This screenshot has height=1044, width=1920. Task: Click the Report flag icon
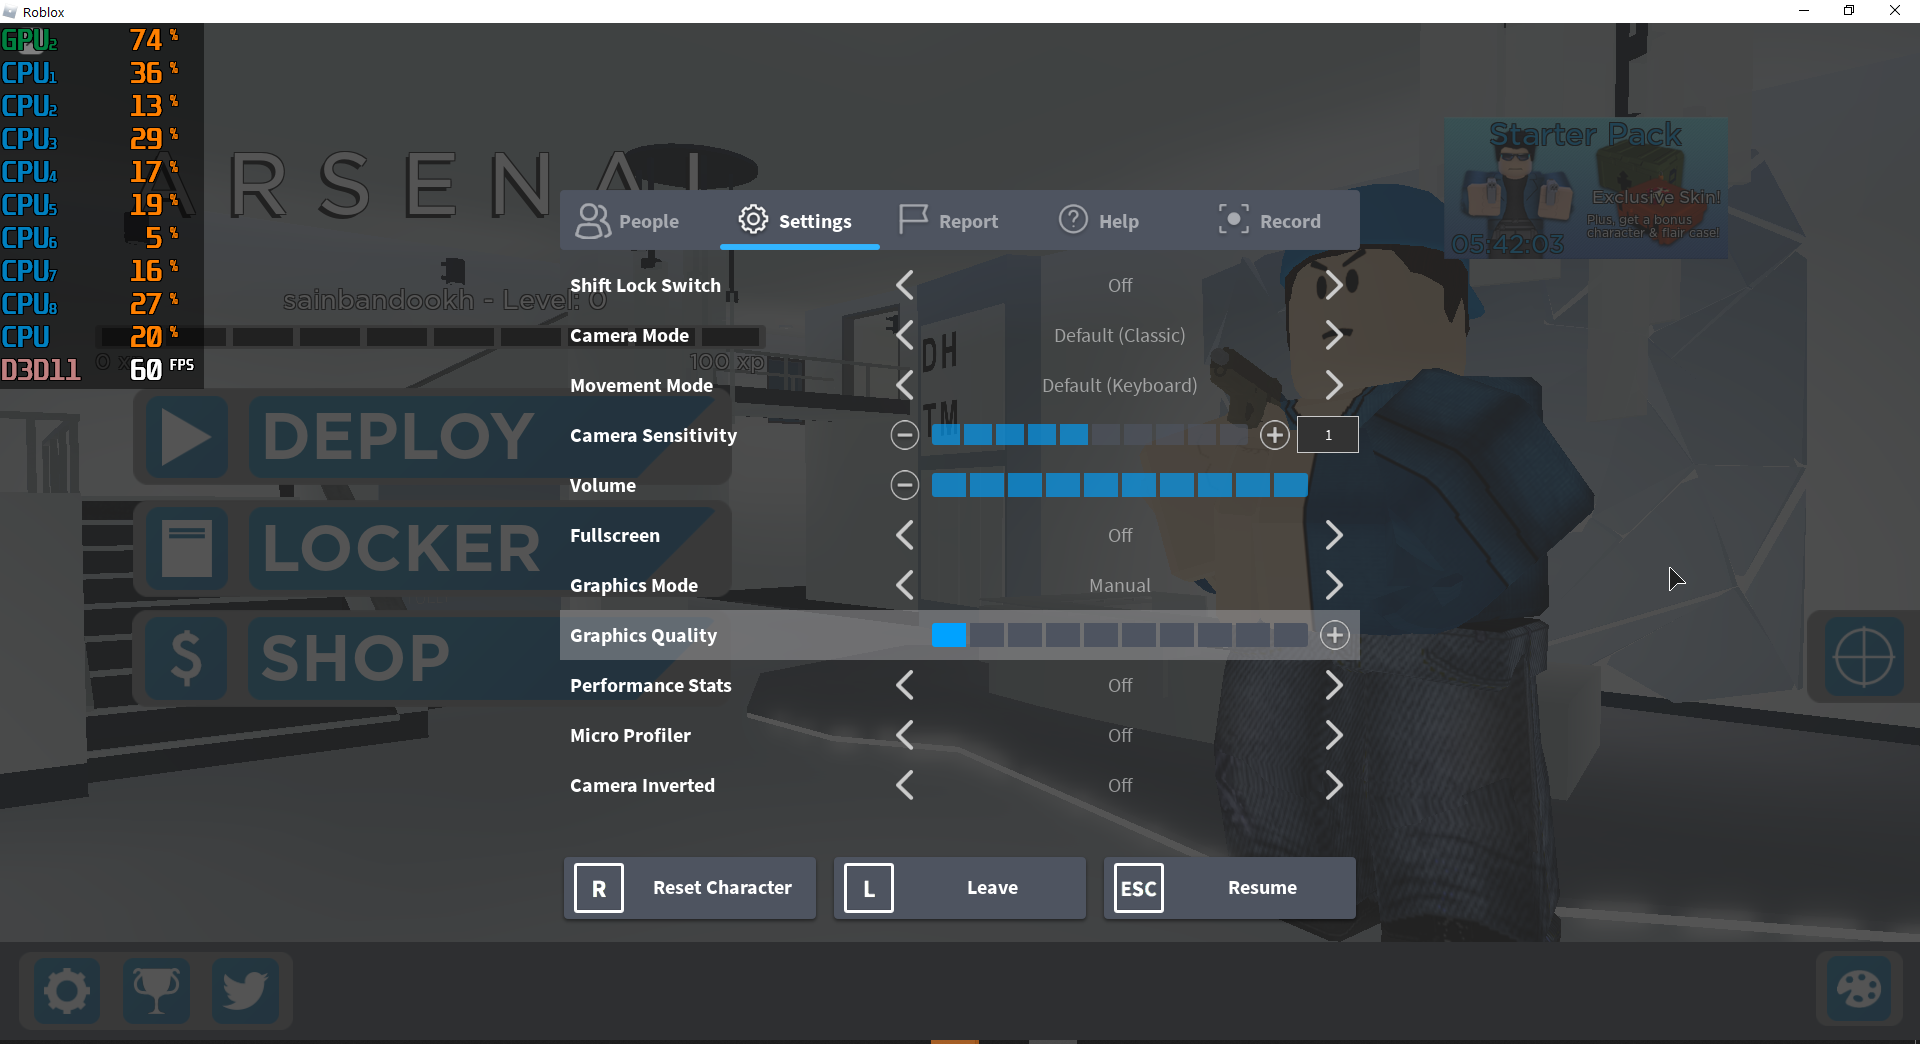[x=913, y=220]
